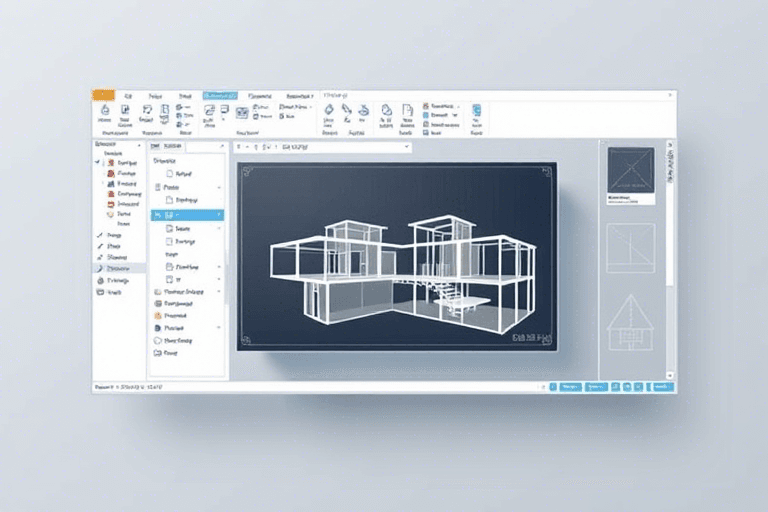Select the blue highlighted row in the middle tree
The width and height of the screenshot is (768, 512).
point(187,215)
